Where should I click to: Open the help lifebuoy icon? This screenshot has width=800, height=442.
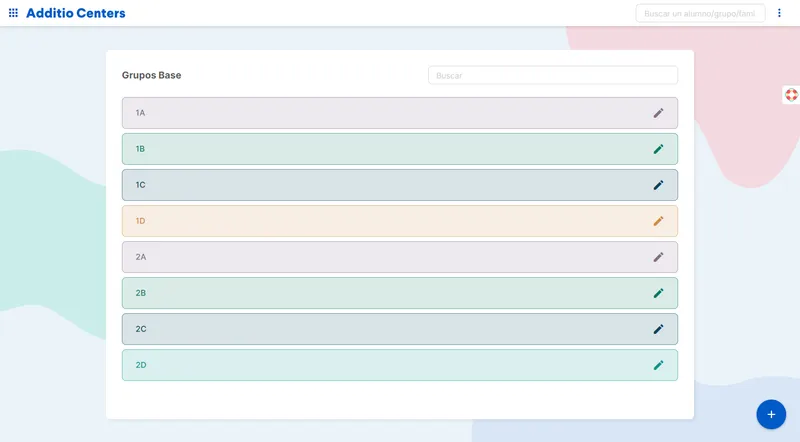point(791,95)
